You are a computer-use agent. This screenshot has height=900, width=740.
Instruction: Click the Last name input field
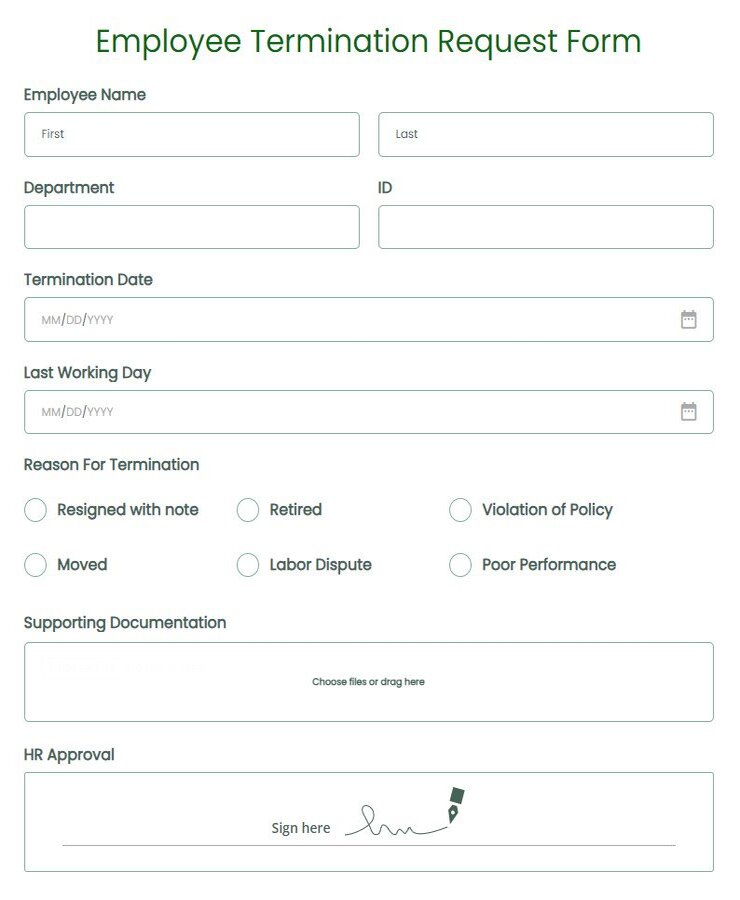546,134
